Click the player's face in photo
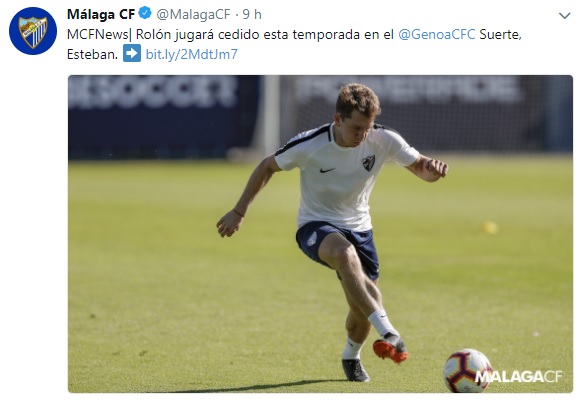 (x=353, y=130)
